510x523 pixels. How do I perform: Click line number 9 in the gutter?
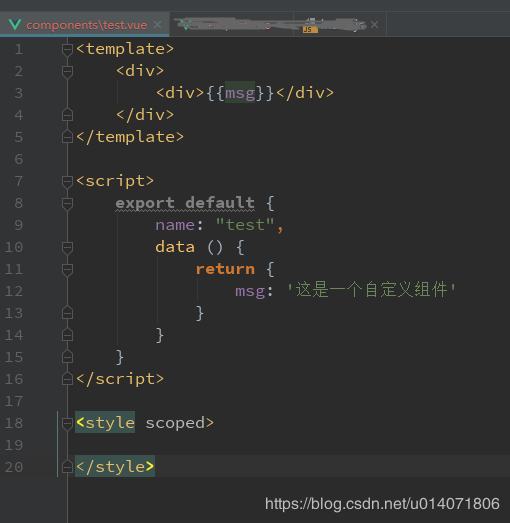pos(19,225)
